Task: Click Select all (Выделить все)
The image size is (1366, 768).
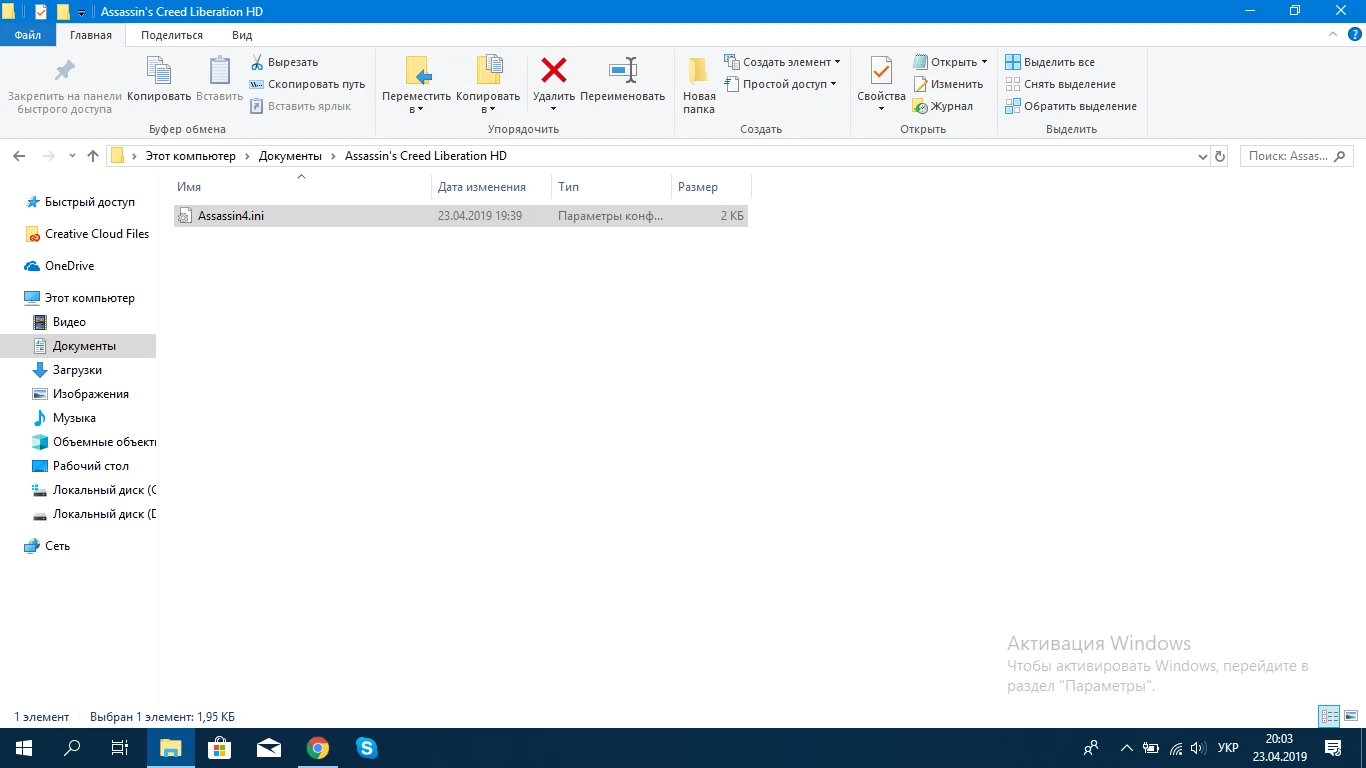Action: (x=1050, y=62)
